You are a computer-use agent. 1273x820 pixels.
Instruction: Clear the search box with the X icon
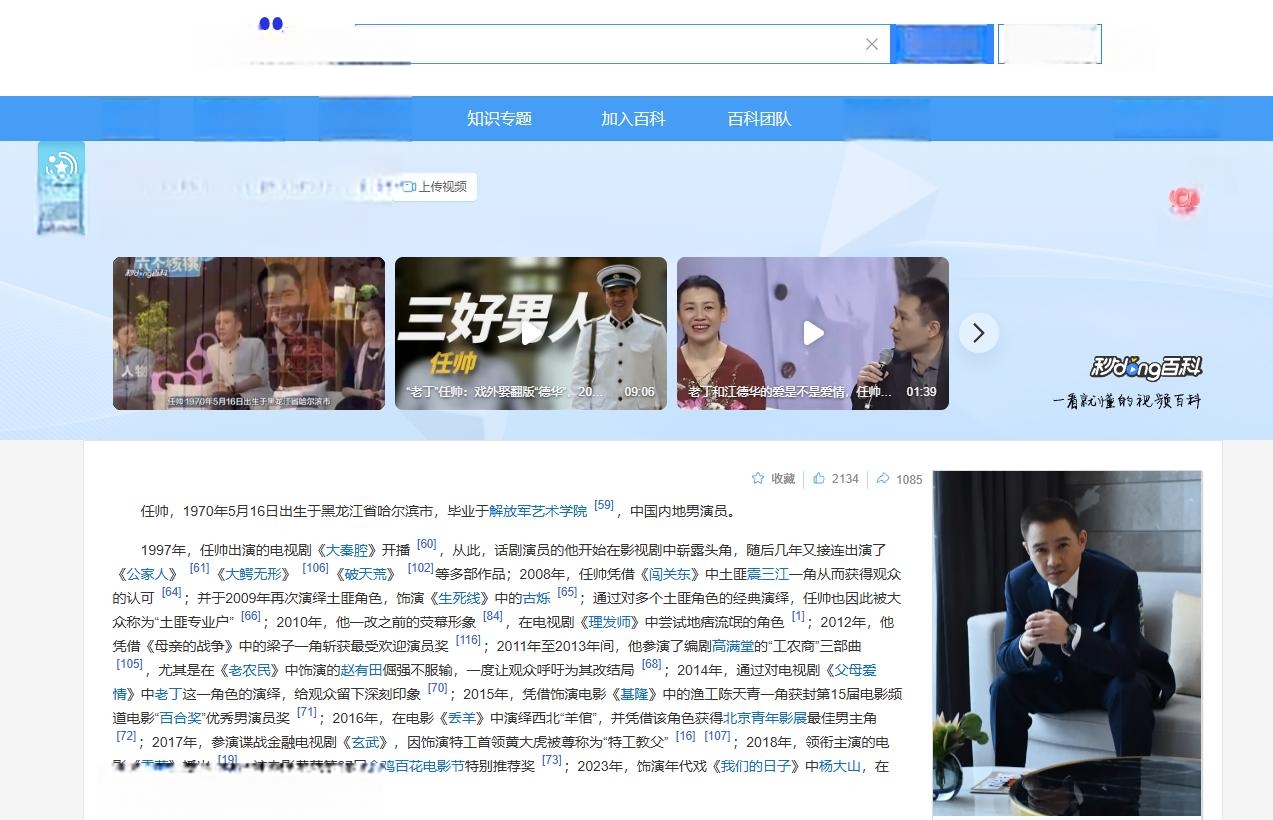click(871, 44)
